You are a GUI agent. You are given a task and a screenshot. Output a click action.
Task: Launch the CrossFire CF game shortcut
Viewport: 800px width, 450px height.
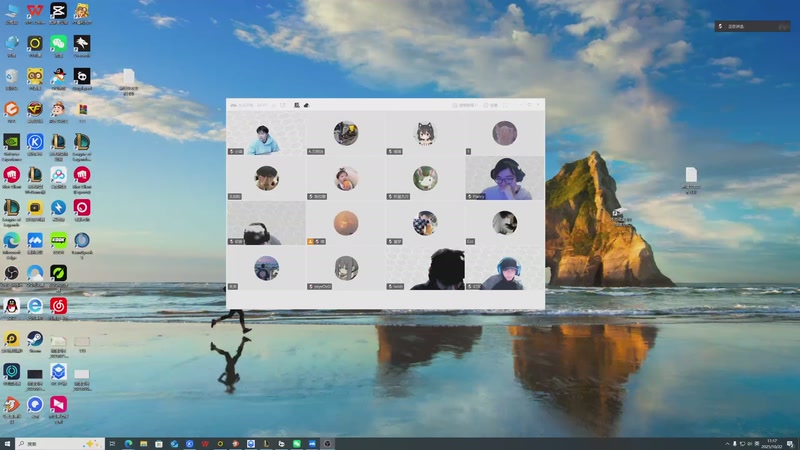[35, 112]
